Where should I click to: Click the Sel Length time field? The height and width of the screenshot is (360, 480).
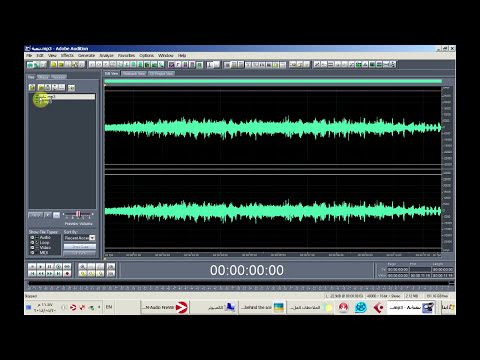(443, 269)
